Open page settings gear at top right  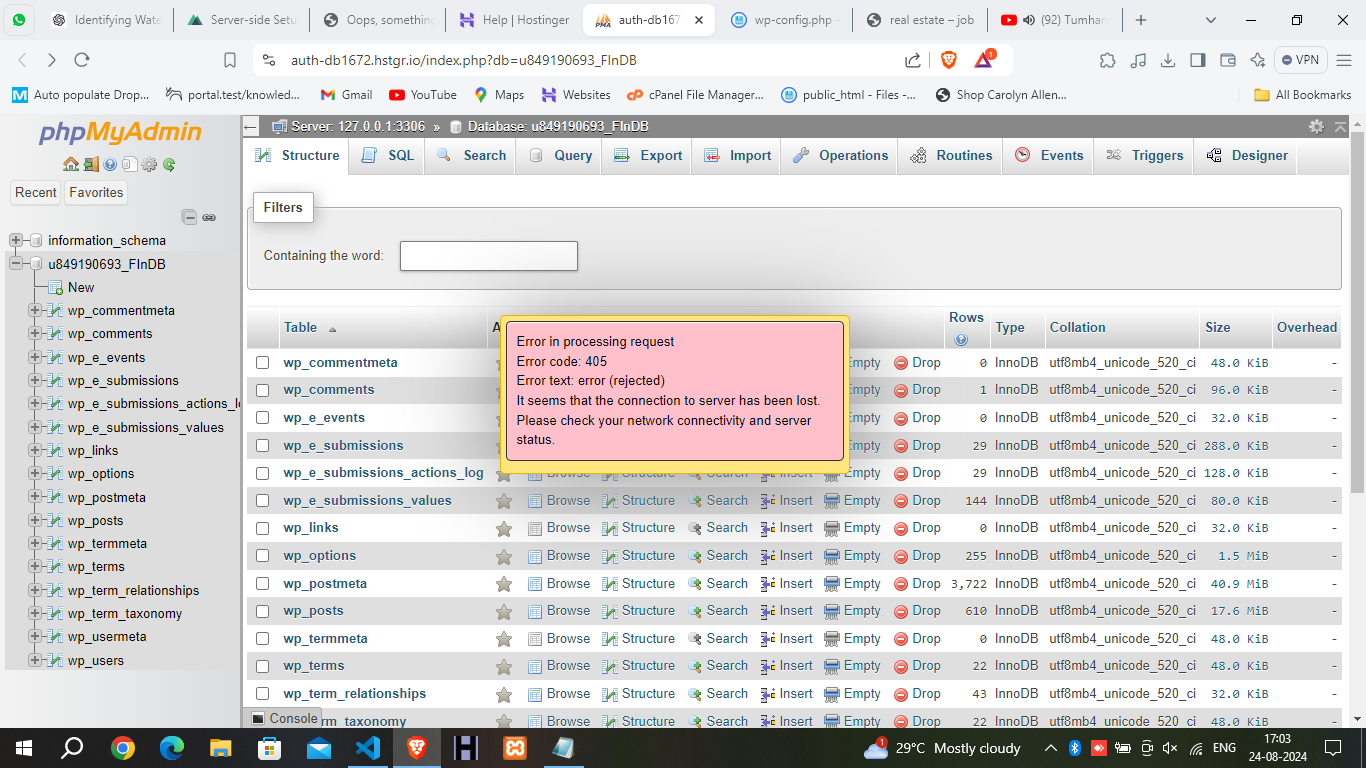(x=1316, y=126)
